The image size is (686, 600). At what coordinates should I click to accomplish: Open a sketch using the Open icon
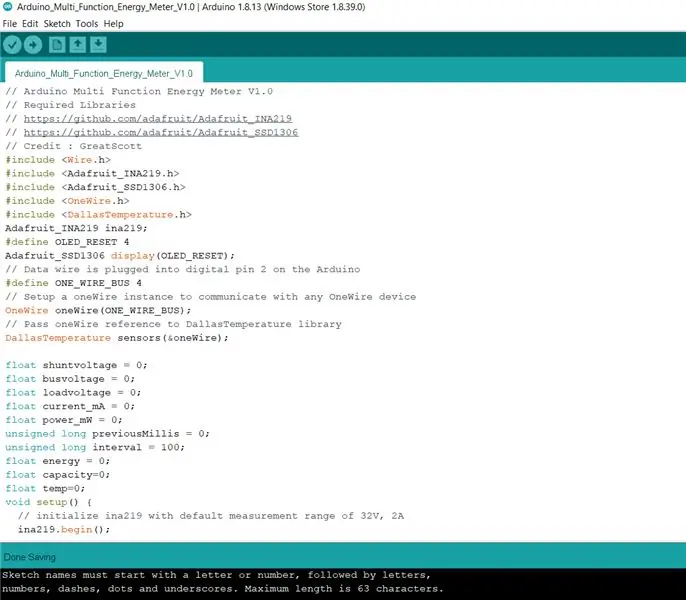(x=78, y=45)
